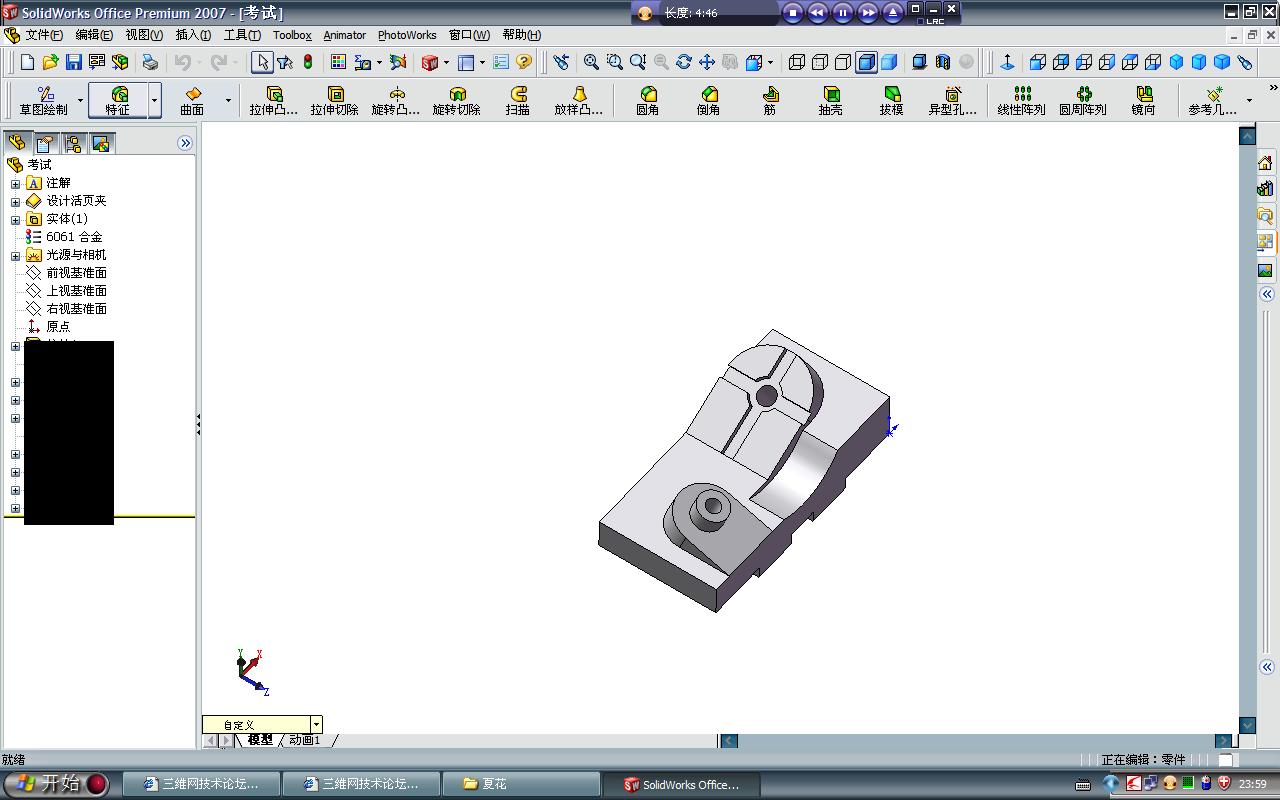
Task: Open the 自定义 view combo box
Action: click(262, 724)
